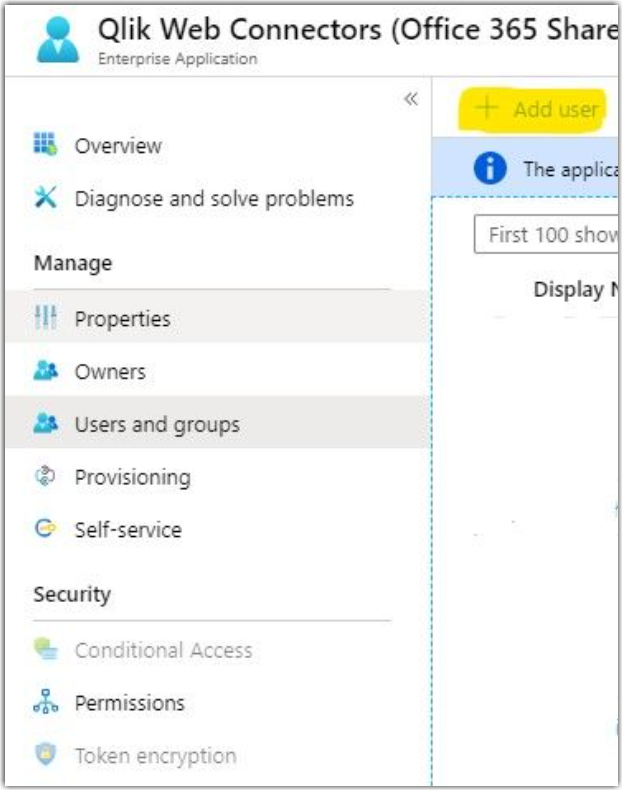Viewport: 623px width, 791px height.
Task: Select Users and groups in the sidebar
Action: [x=157, y=424]
